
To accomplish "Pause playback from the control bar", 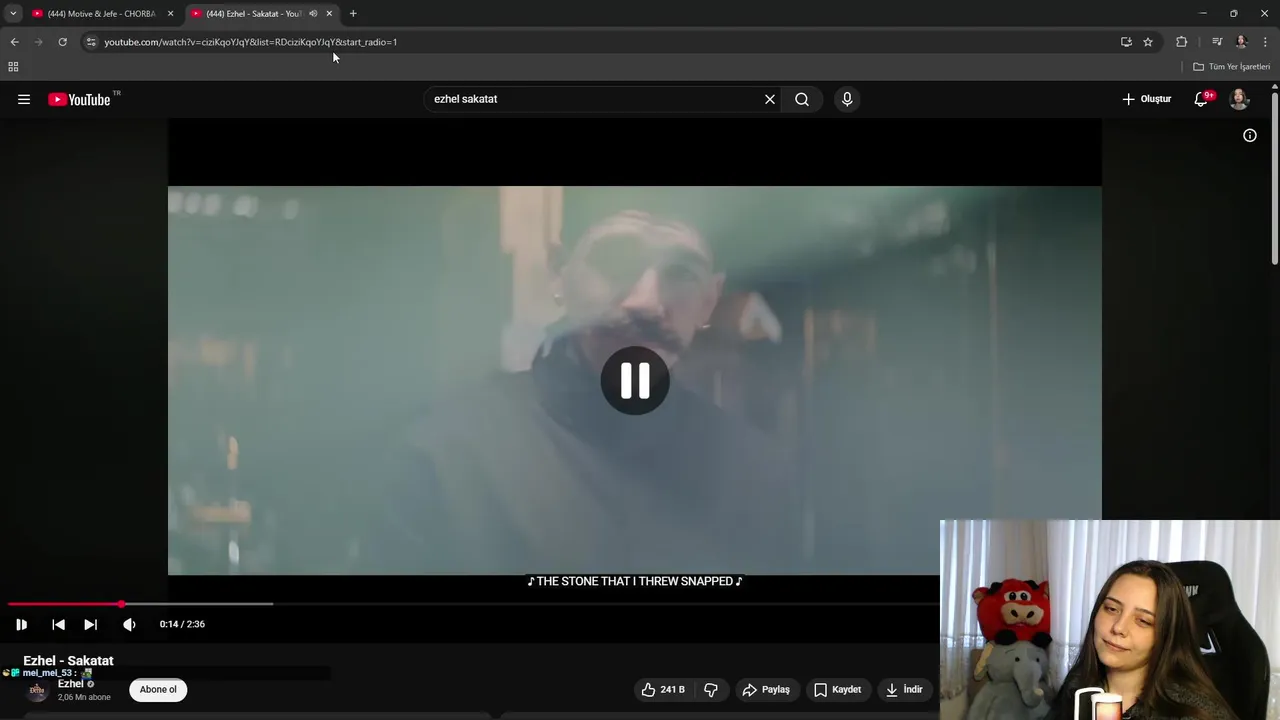I will [21, 624].
